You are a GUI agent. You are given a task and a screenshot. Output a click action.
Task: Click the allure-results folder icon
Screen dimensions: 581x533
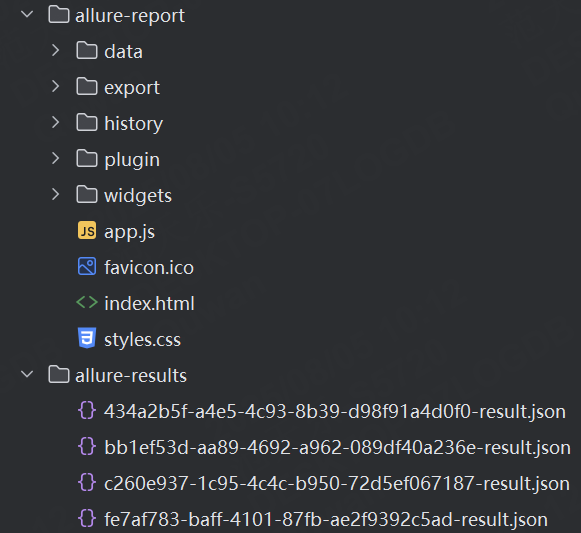click(59, 374)
